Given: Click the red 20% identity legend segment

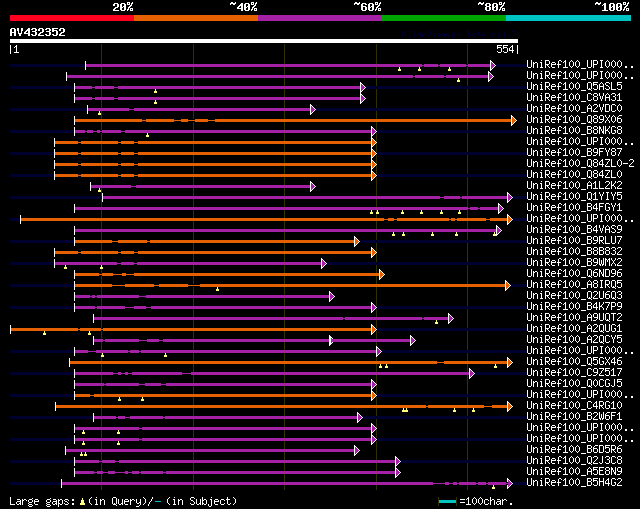Looking at the screenshot, I should (72, 18).
